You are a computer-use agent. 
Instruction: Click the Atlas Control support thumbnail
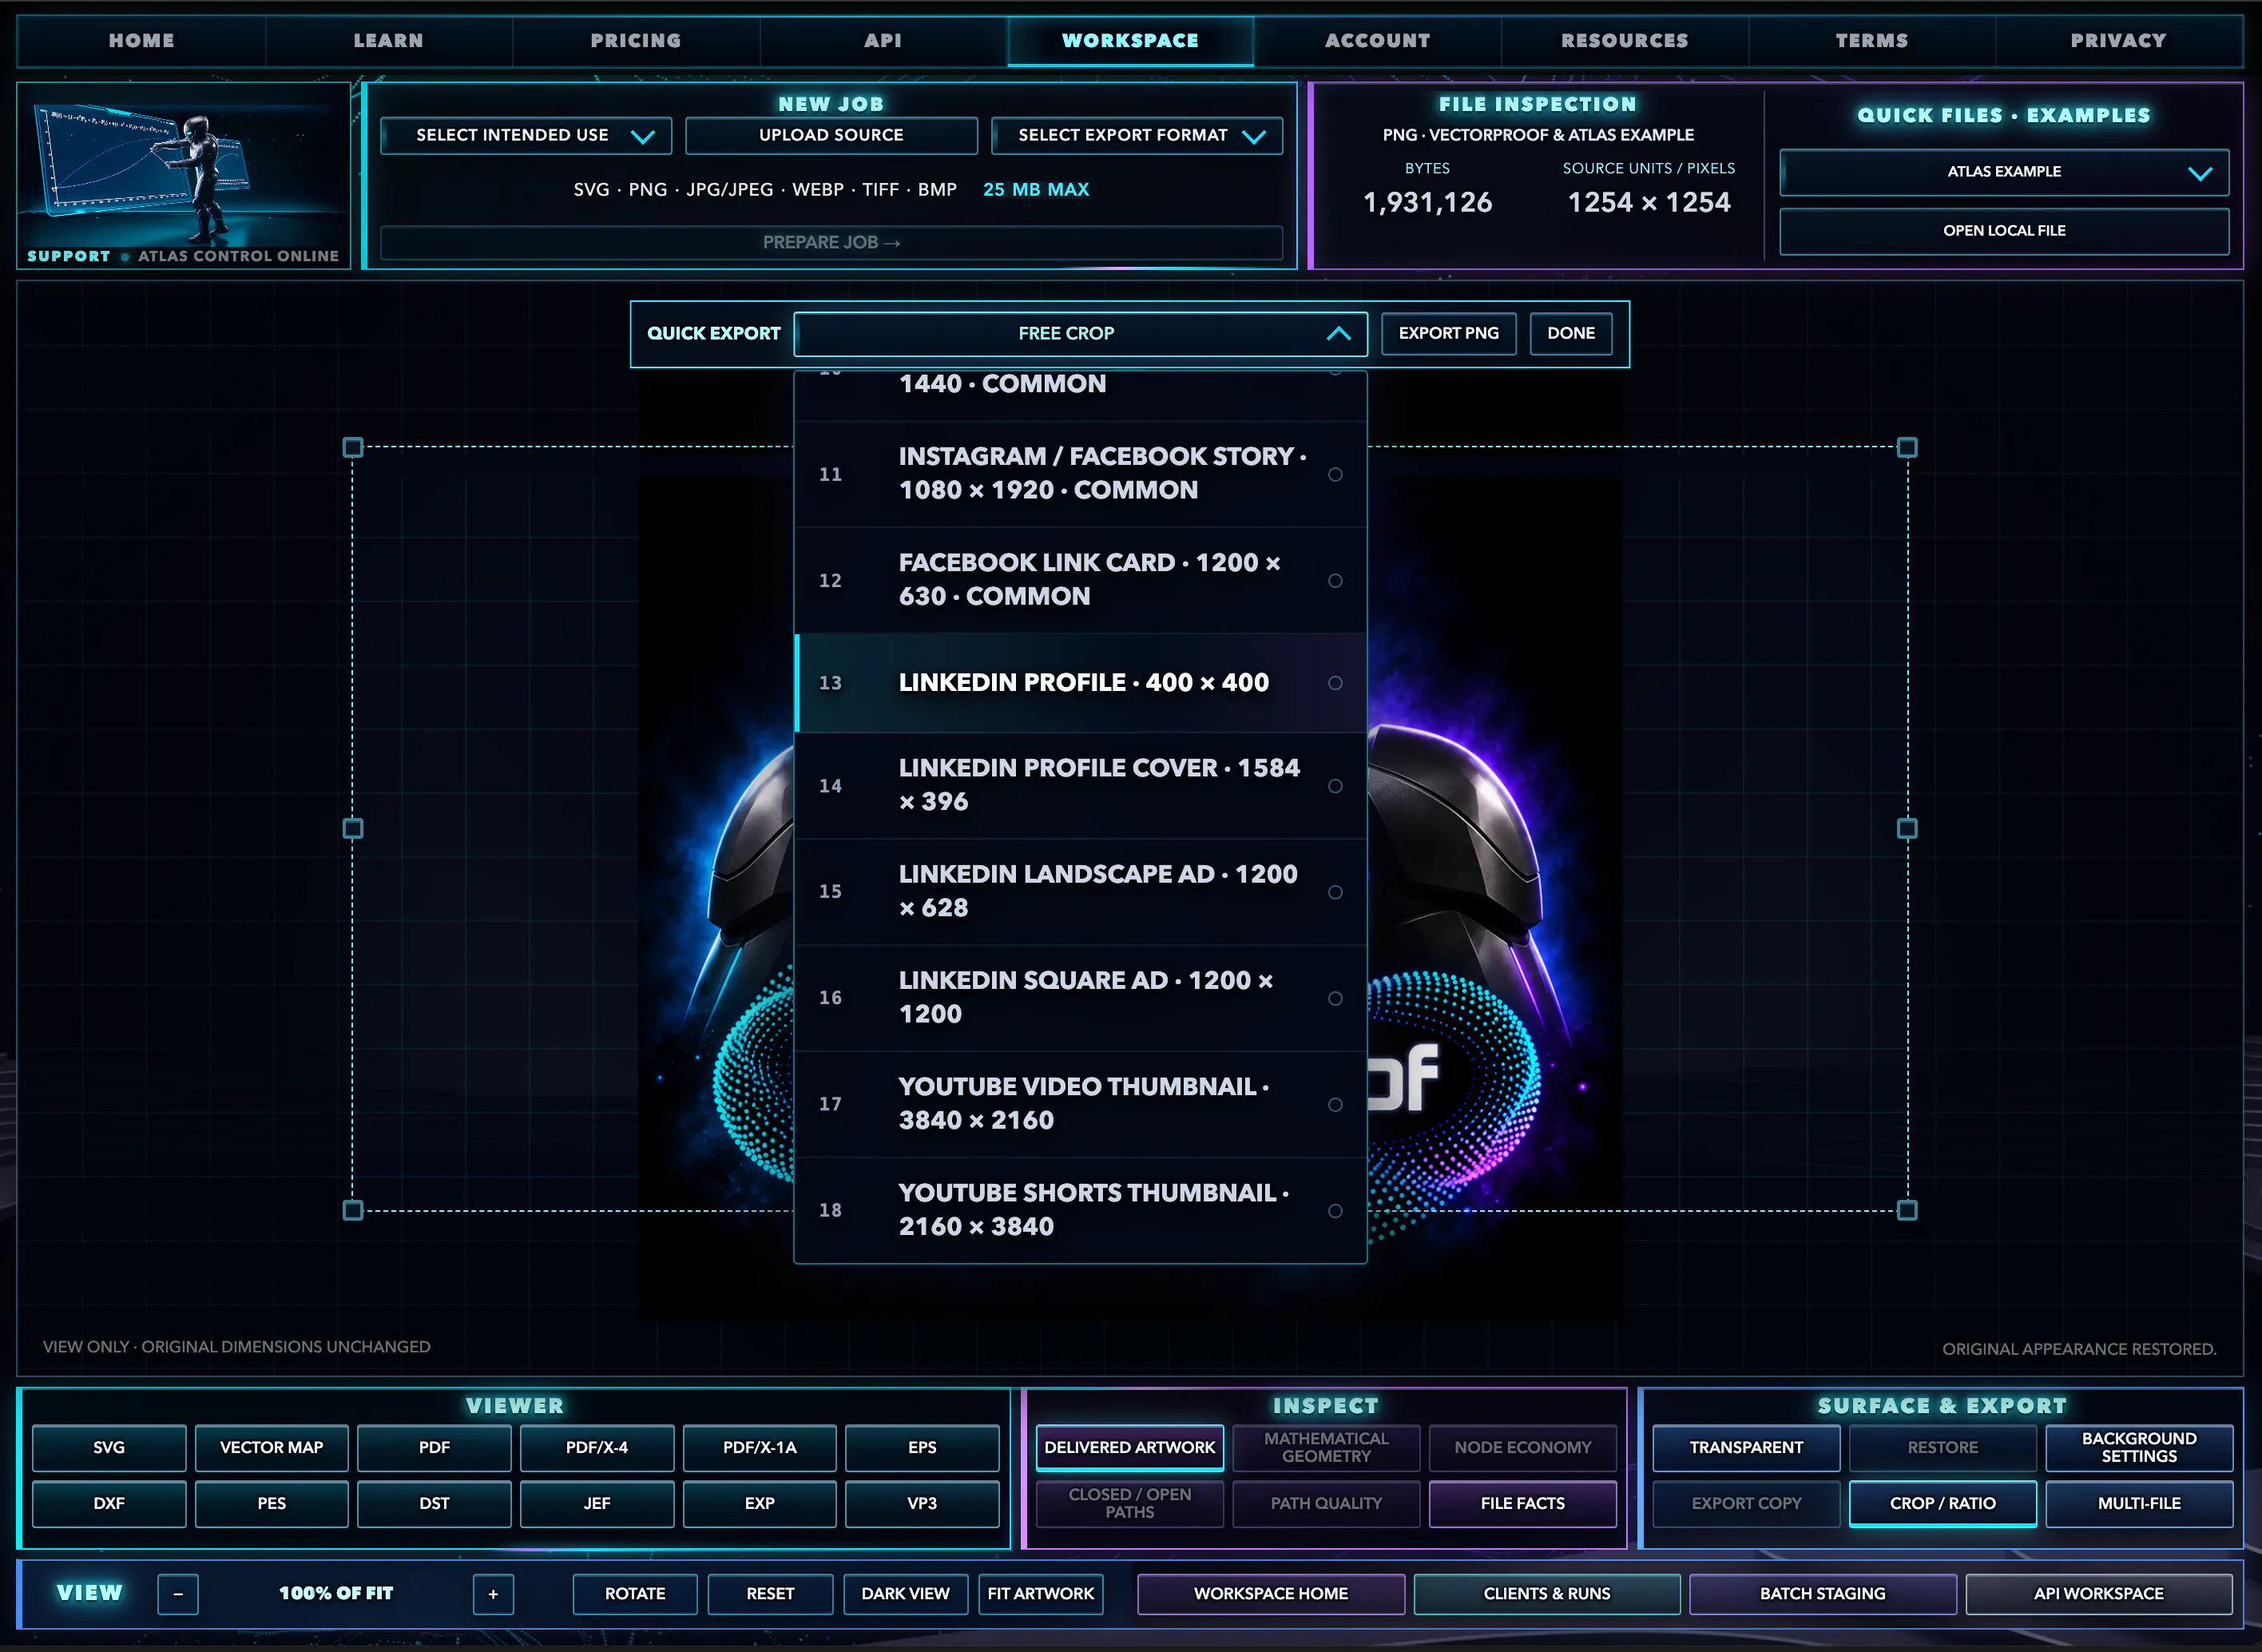click(x=184, y=176)
